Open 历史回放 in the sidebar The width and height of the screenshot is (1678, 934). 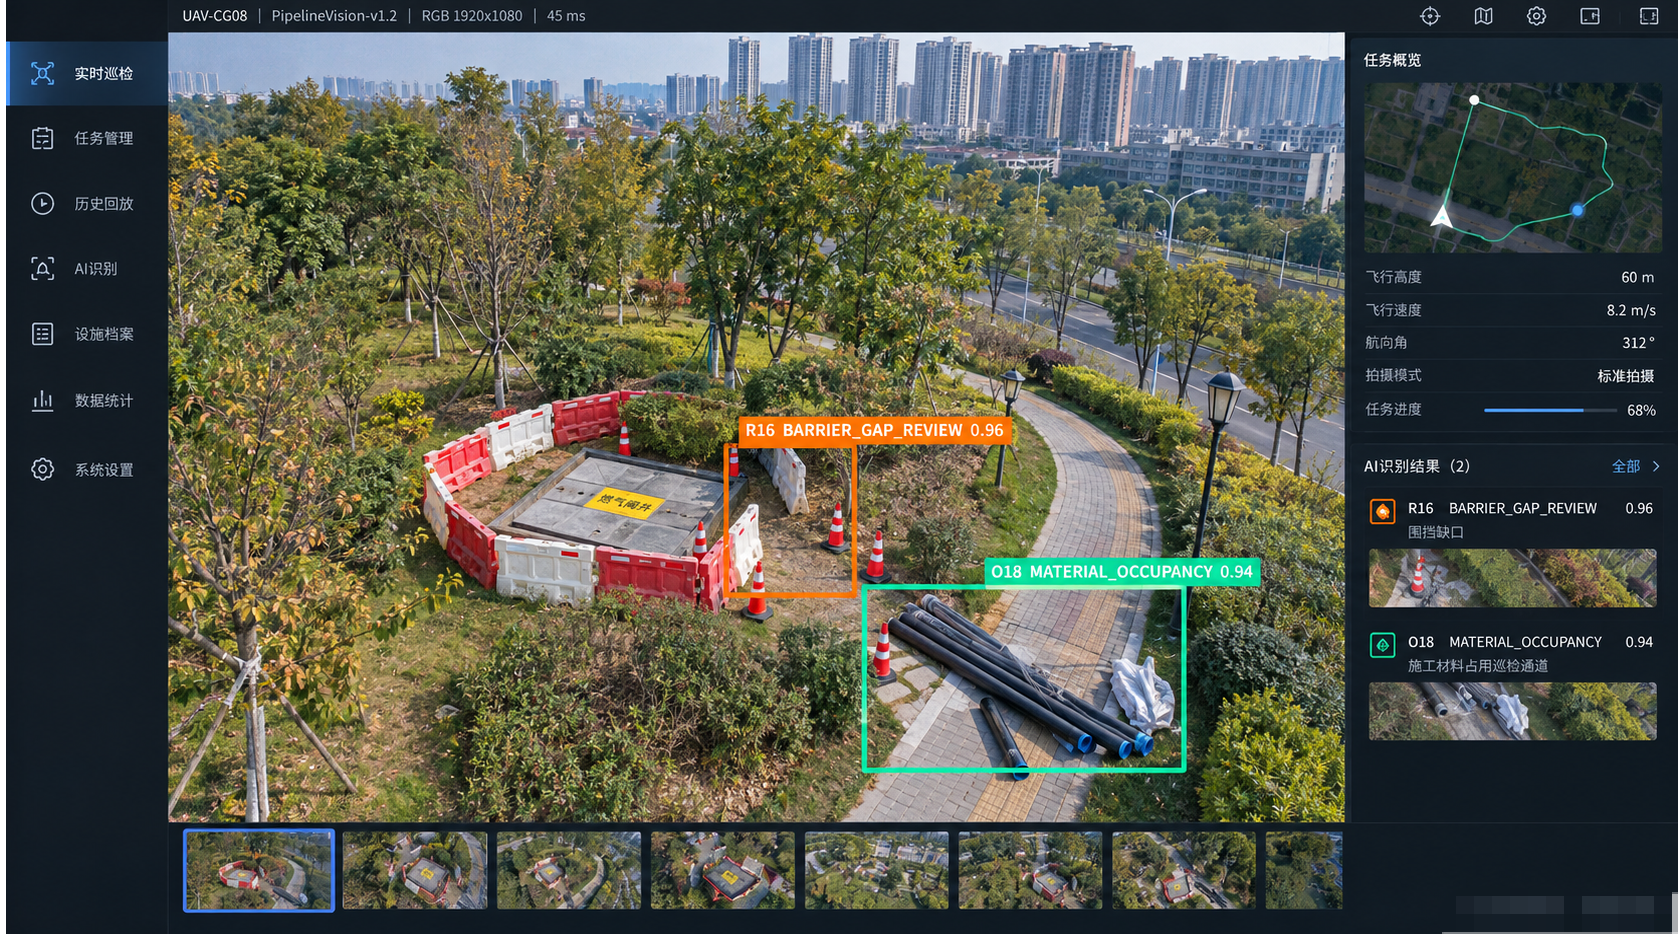pos(87,203)
